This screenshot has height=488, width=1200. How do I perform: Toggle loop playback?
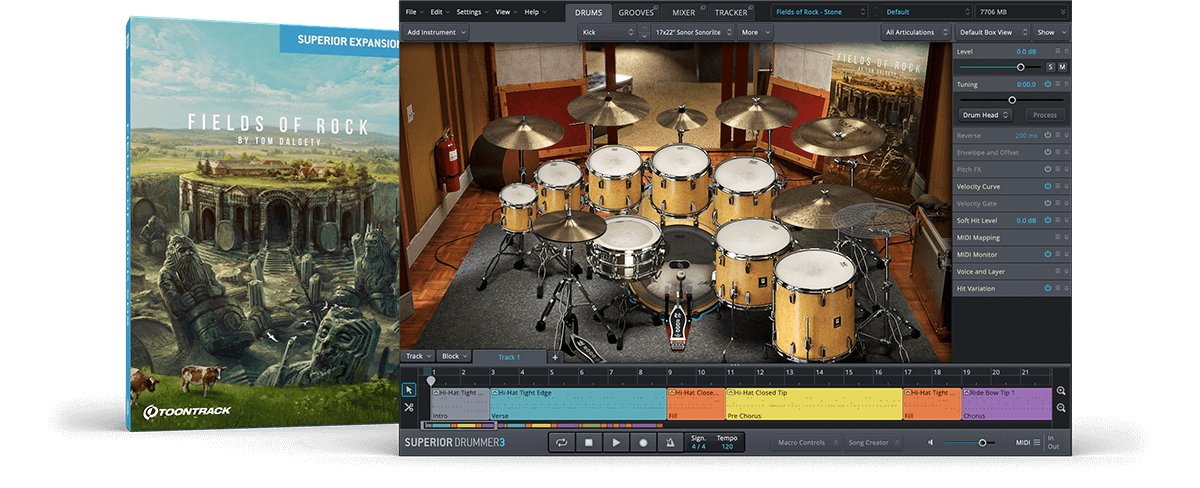click(562, 442)
